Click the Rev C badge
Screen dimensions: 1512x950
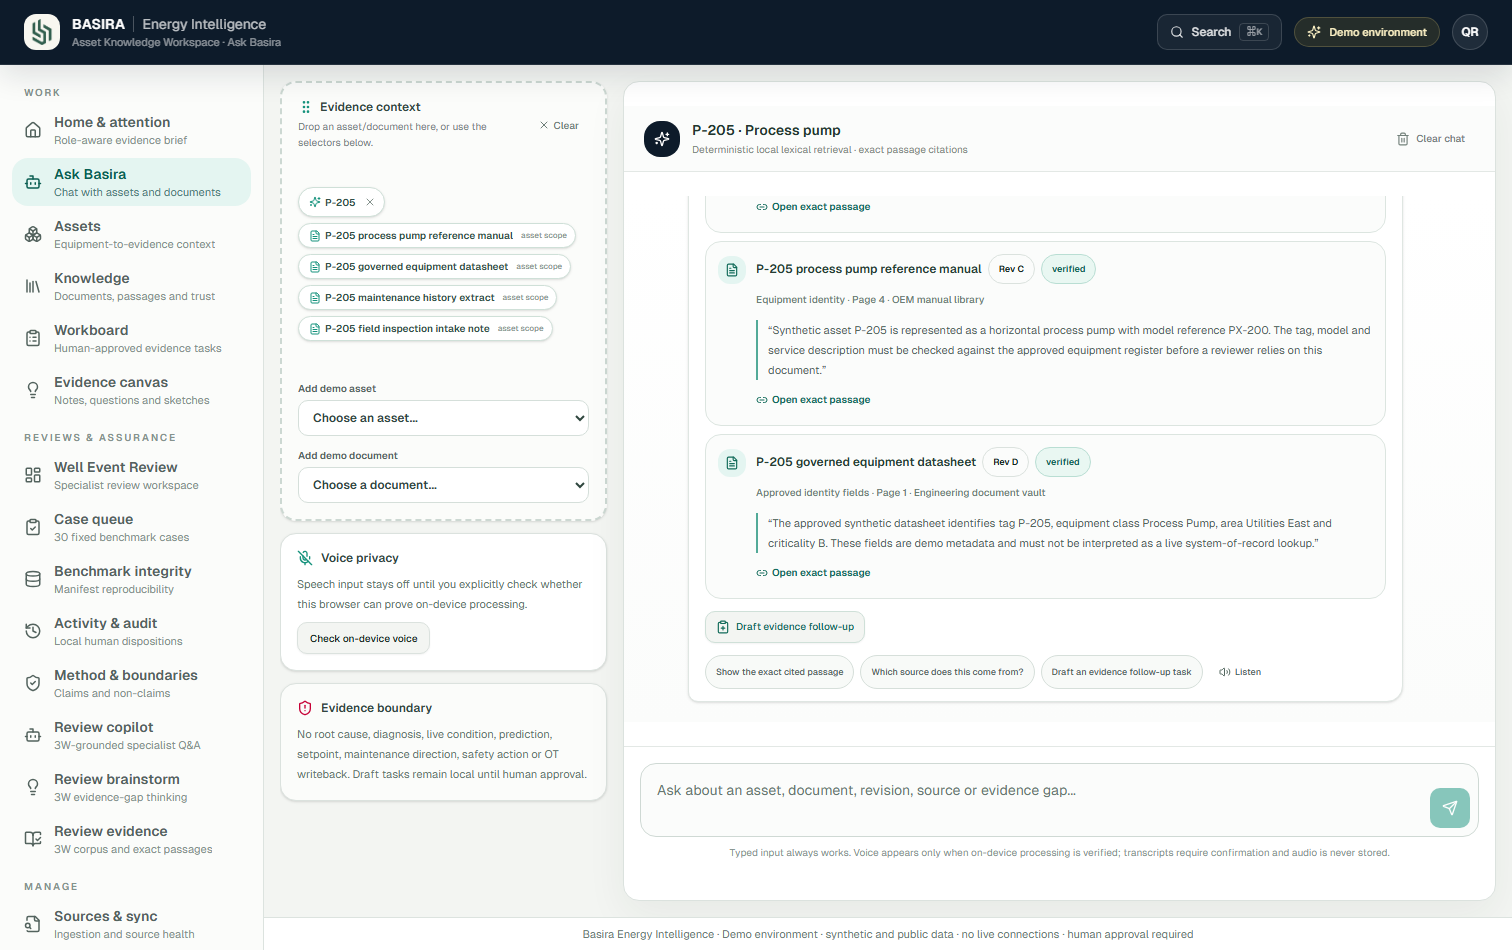click(x=1011, y=269)
